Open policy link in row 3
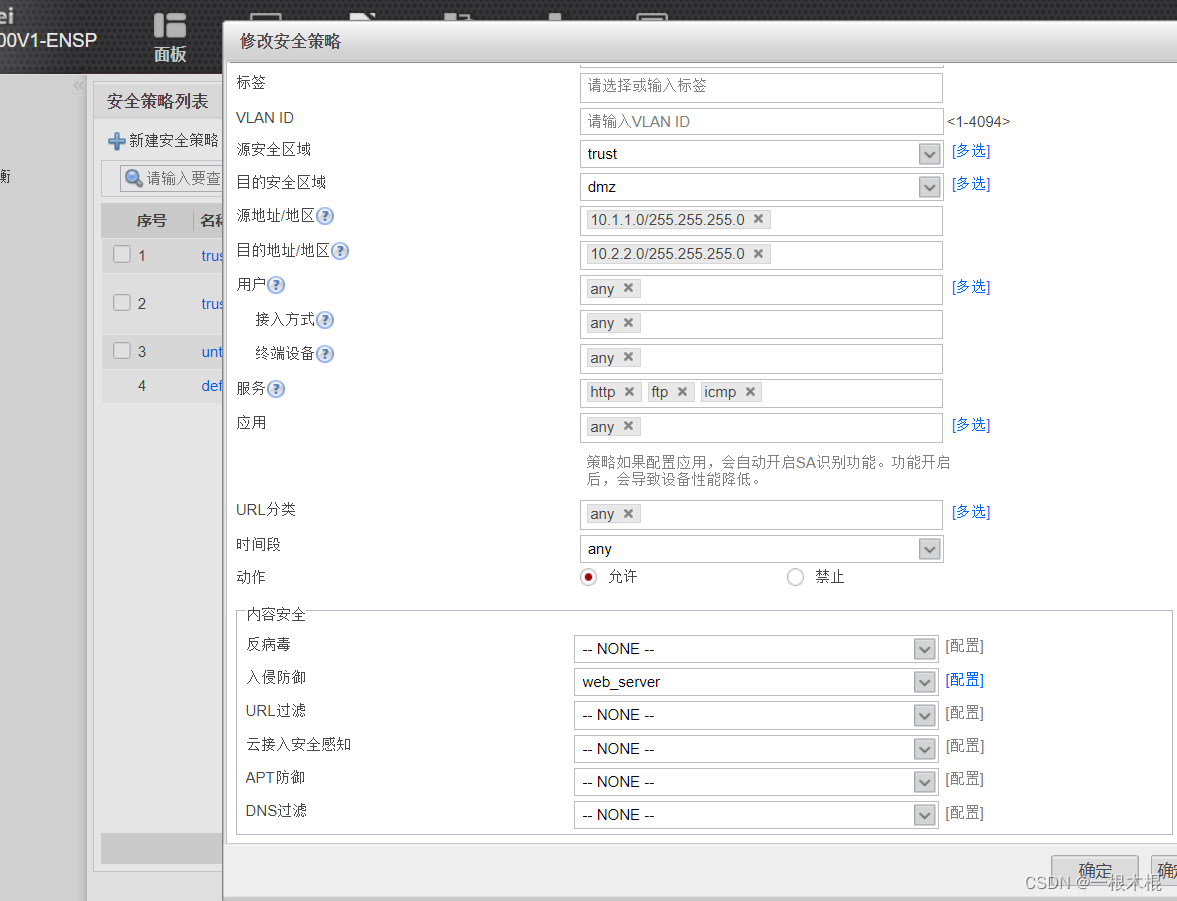Viewport: 1177px width, 901px height. (x=212, y=352)
